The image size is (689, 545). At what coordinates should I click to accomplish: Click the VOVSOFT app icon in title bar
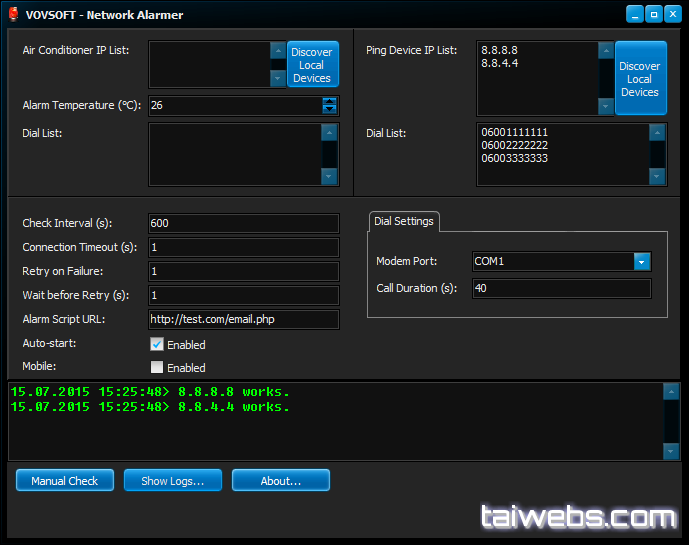tap(14, 15)
